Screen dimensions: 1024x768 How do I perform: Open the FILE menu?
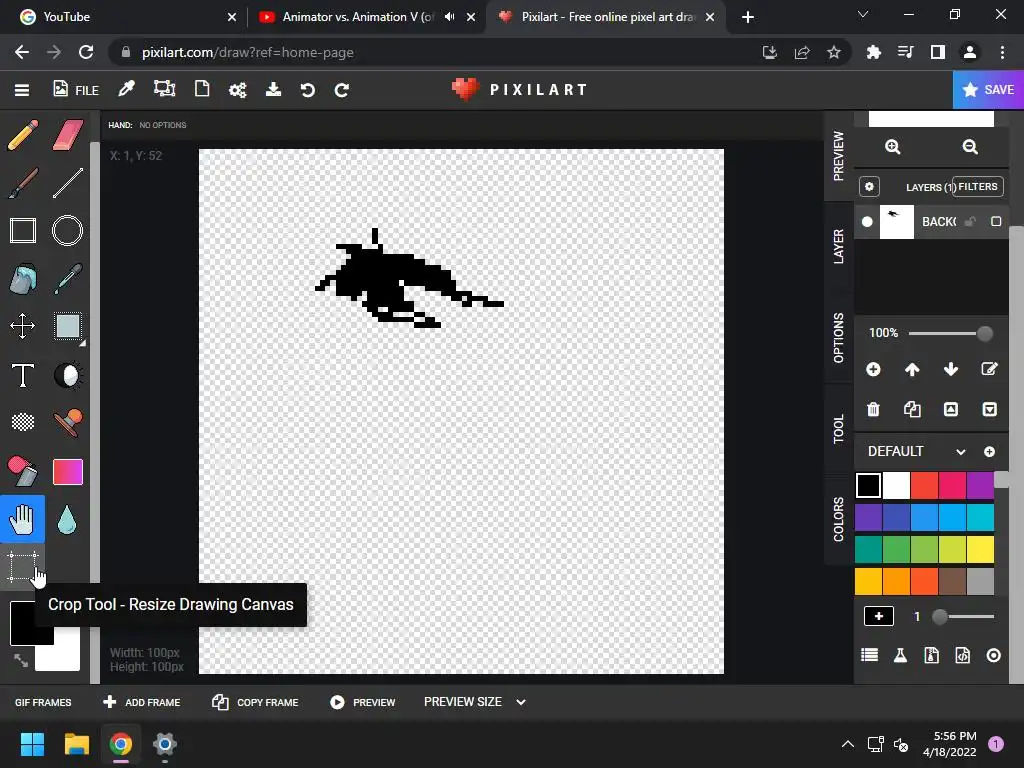[76, 89]
